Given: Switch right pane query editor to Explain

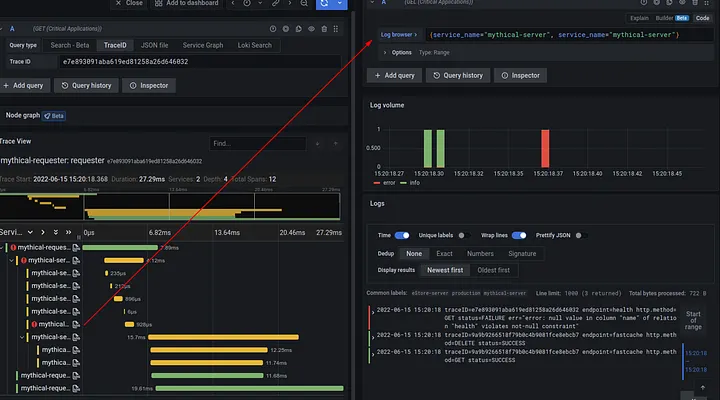Looking at the screenshot, I should (x=639, y=18).
